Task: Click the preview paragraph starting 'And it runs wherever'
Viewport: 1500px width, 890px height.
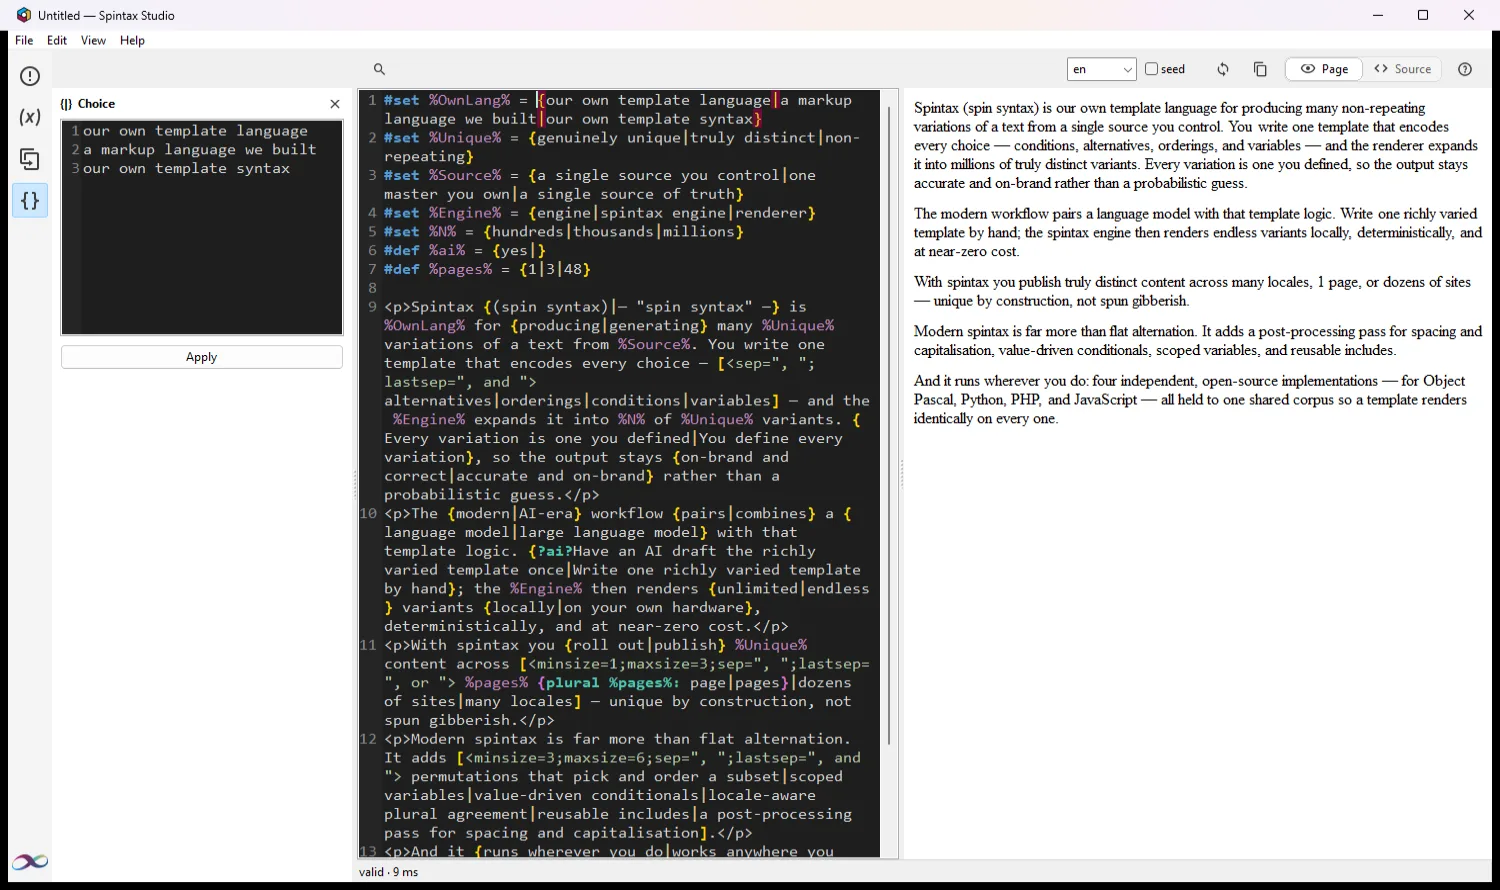Action: tap(1190, 400)
